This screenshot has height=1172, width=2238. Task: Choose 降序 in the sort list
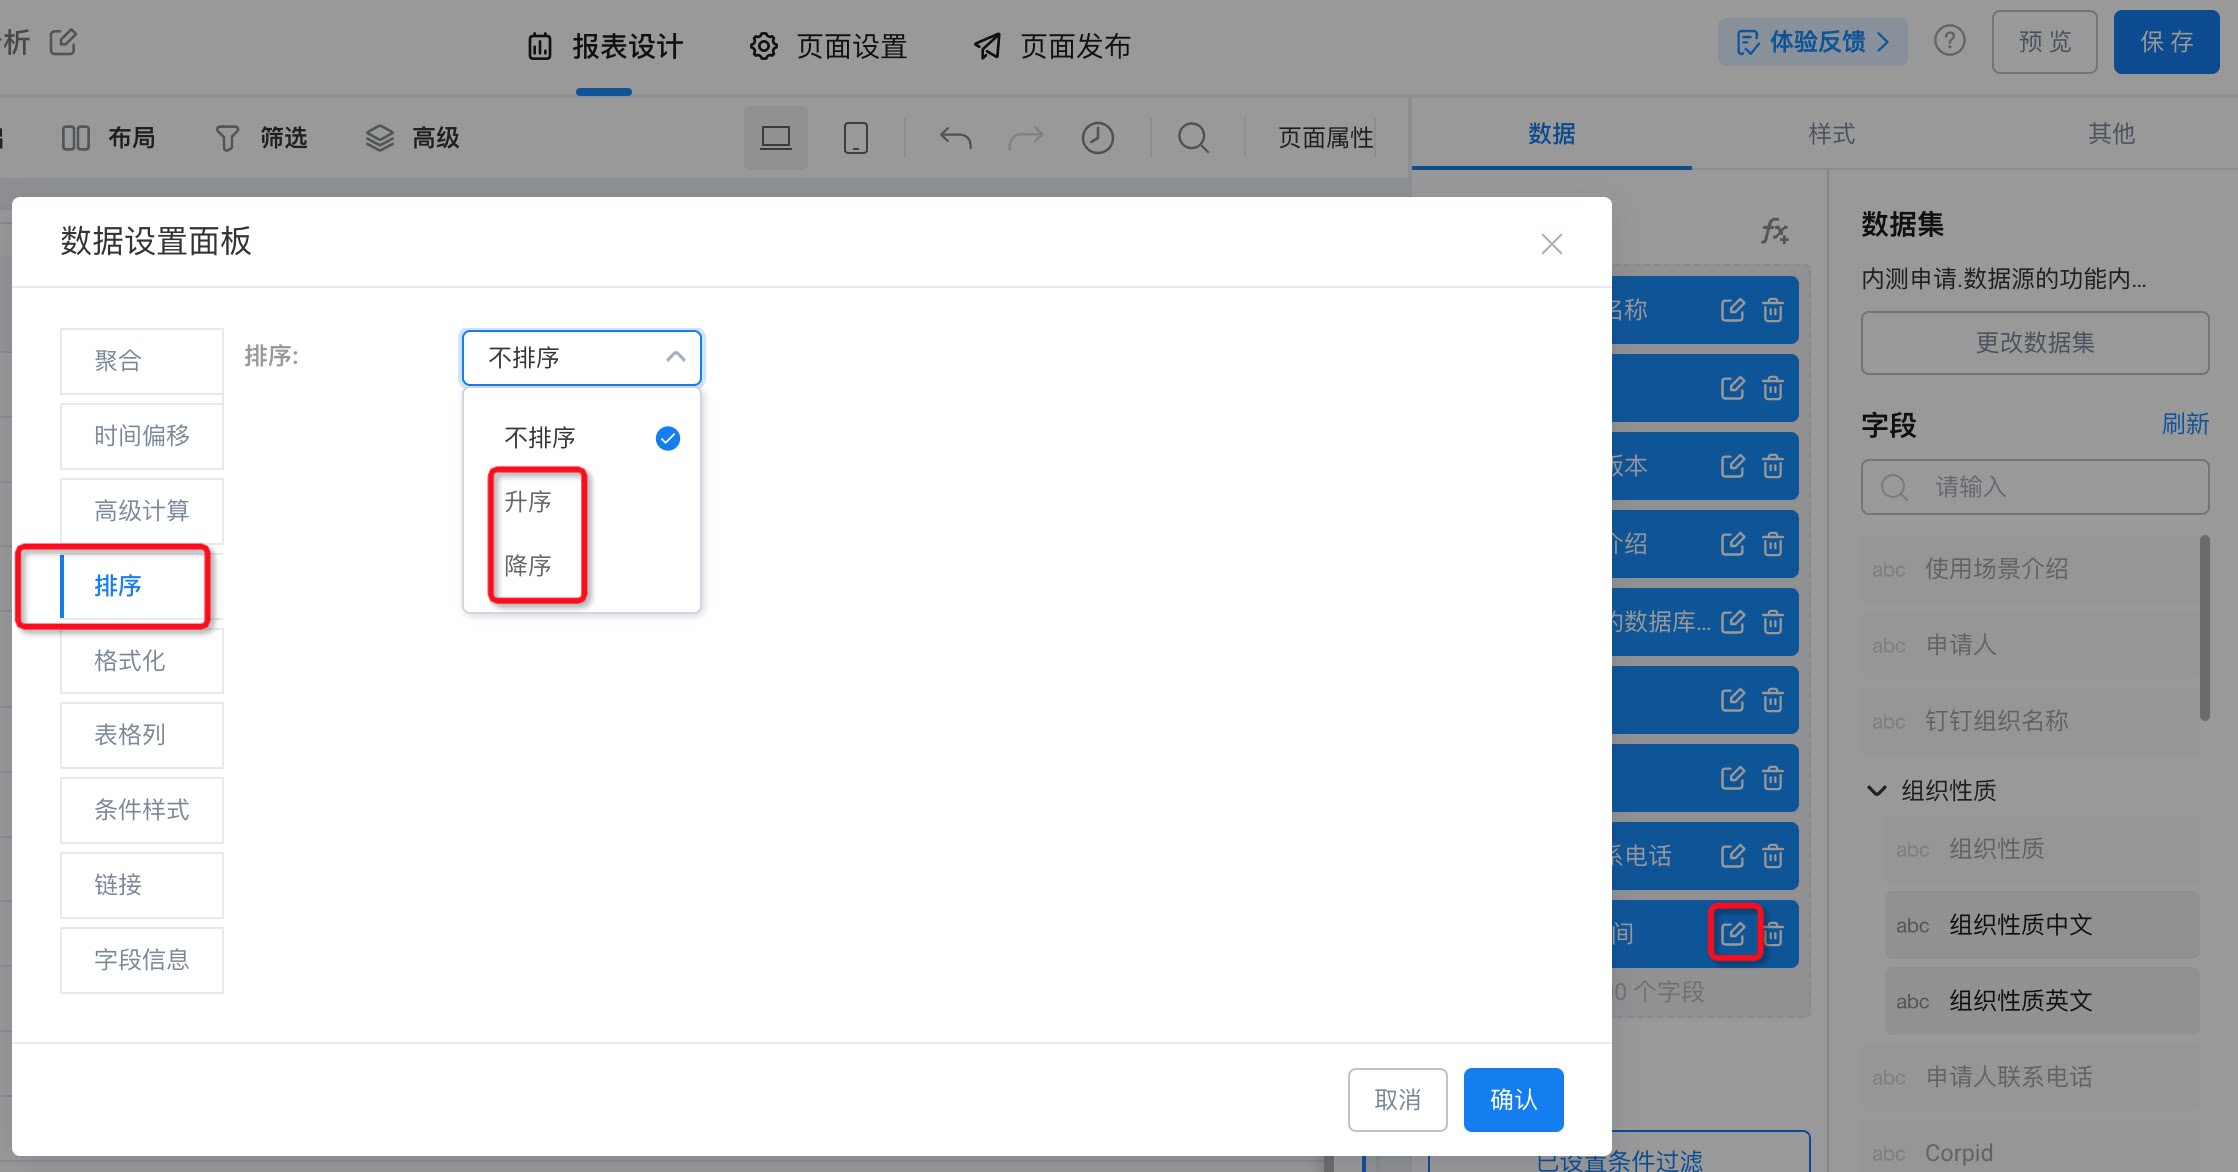[x=528, y=566]
